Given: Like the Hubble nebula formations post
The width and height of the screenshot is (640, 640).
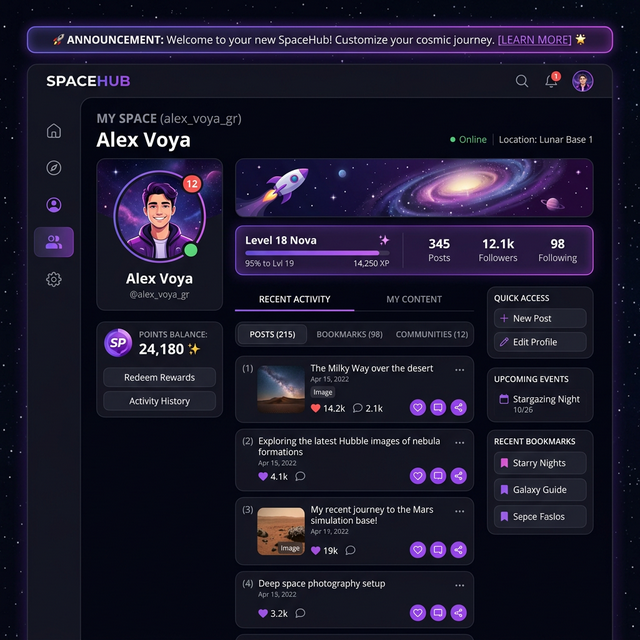Looking at the screenshot, I should [418, 476].
